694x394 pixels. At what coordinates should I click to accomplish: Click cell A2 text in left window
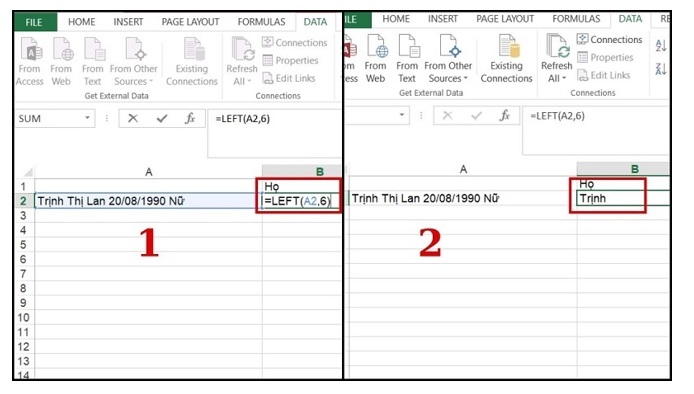[111, 201]
